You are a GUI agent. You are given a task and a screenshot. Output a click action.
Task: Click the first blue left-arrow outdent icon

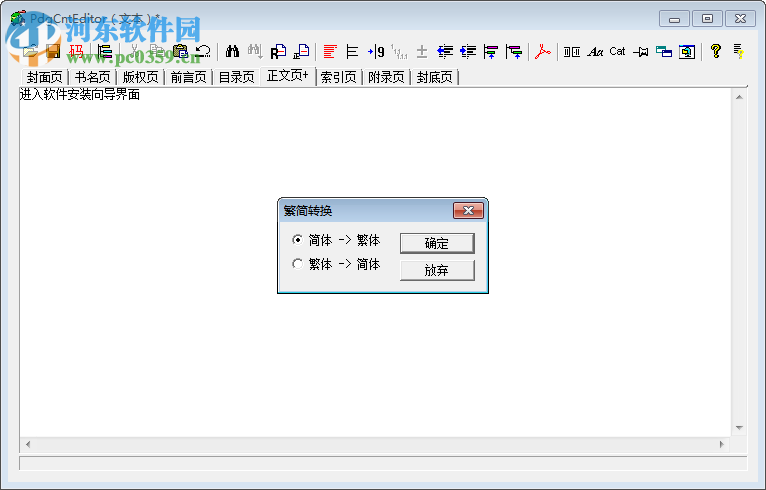tap(445, 51)
